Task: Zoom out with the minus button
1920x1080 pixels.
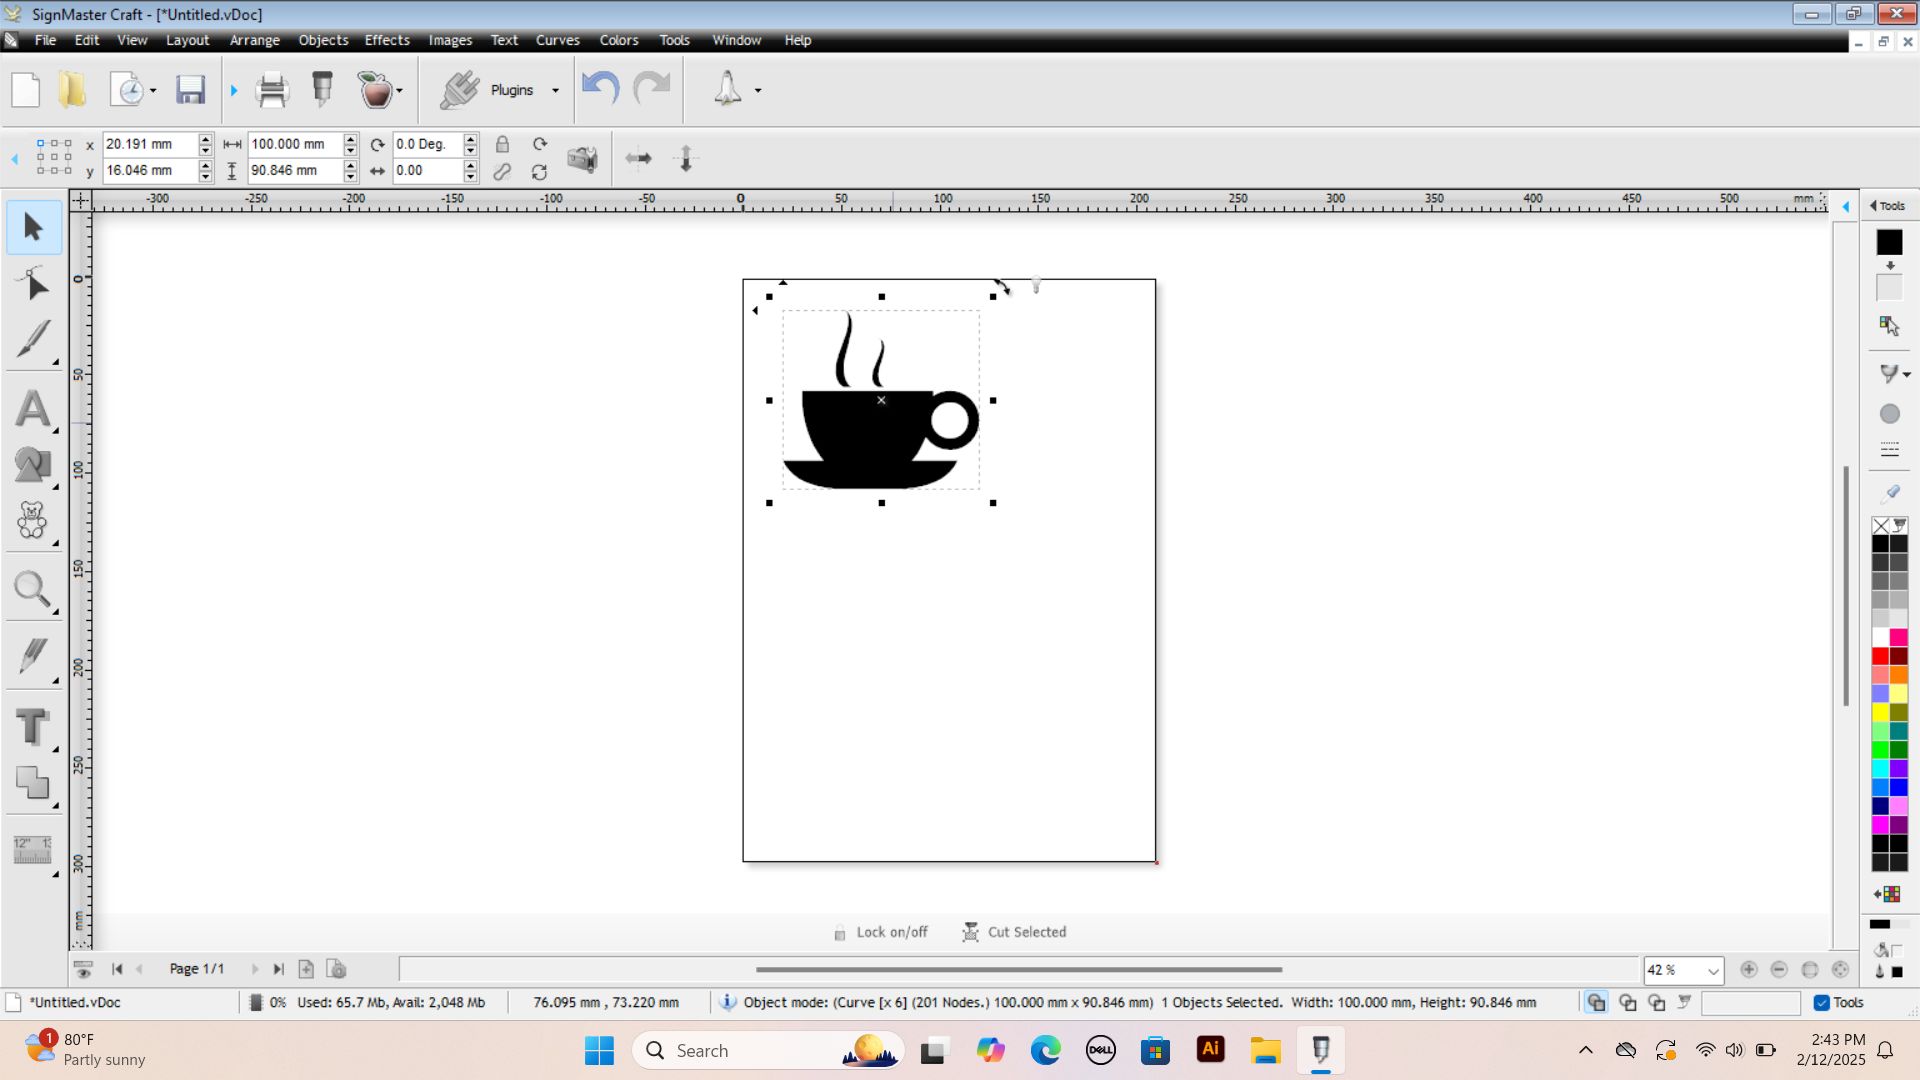Action: pyautogui.click(x=1779, y=969)
